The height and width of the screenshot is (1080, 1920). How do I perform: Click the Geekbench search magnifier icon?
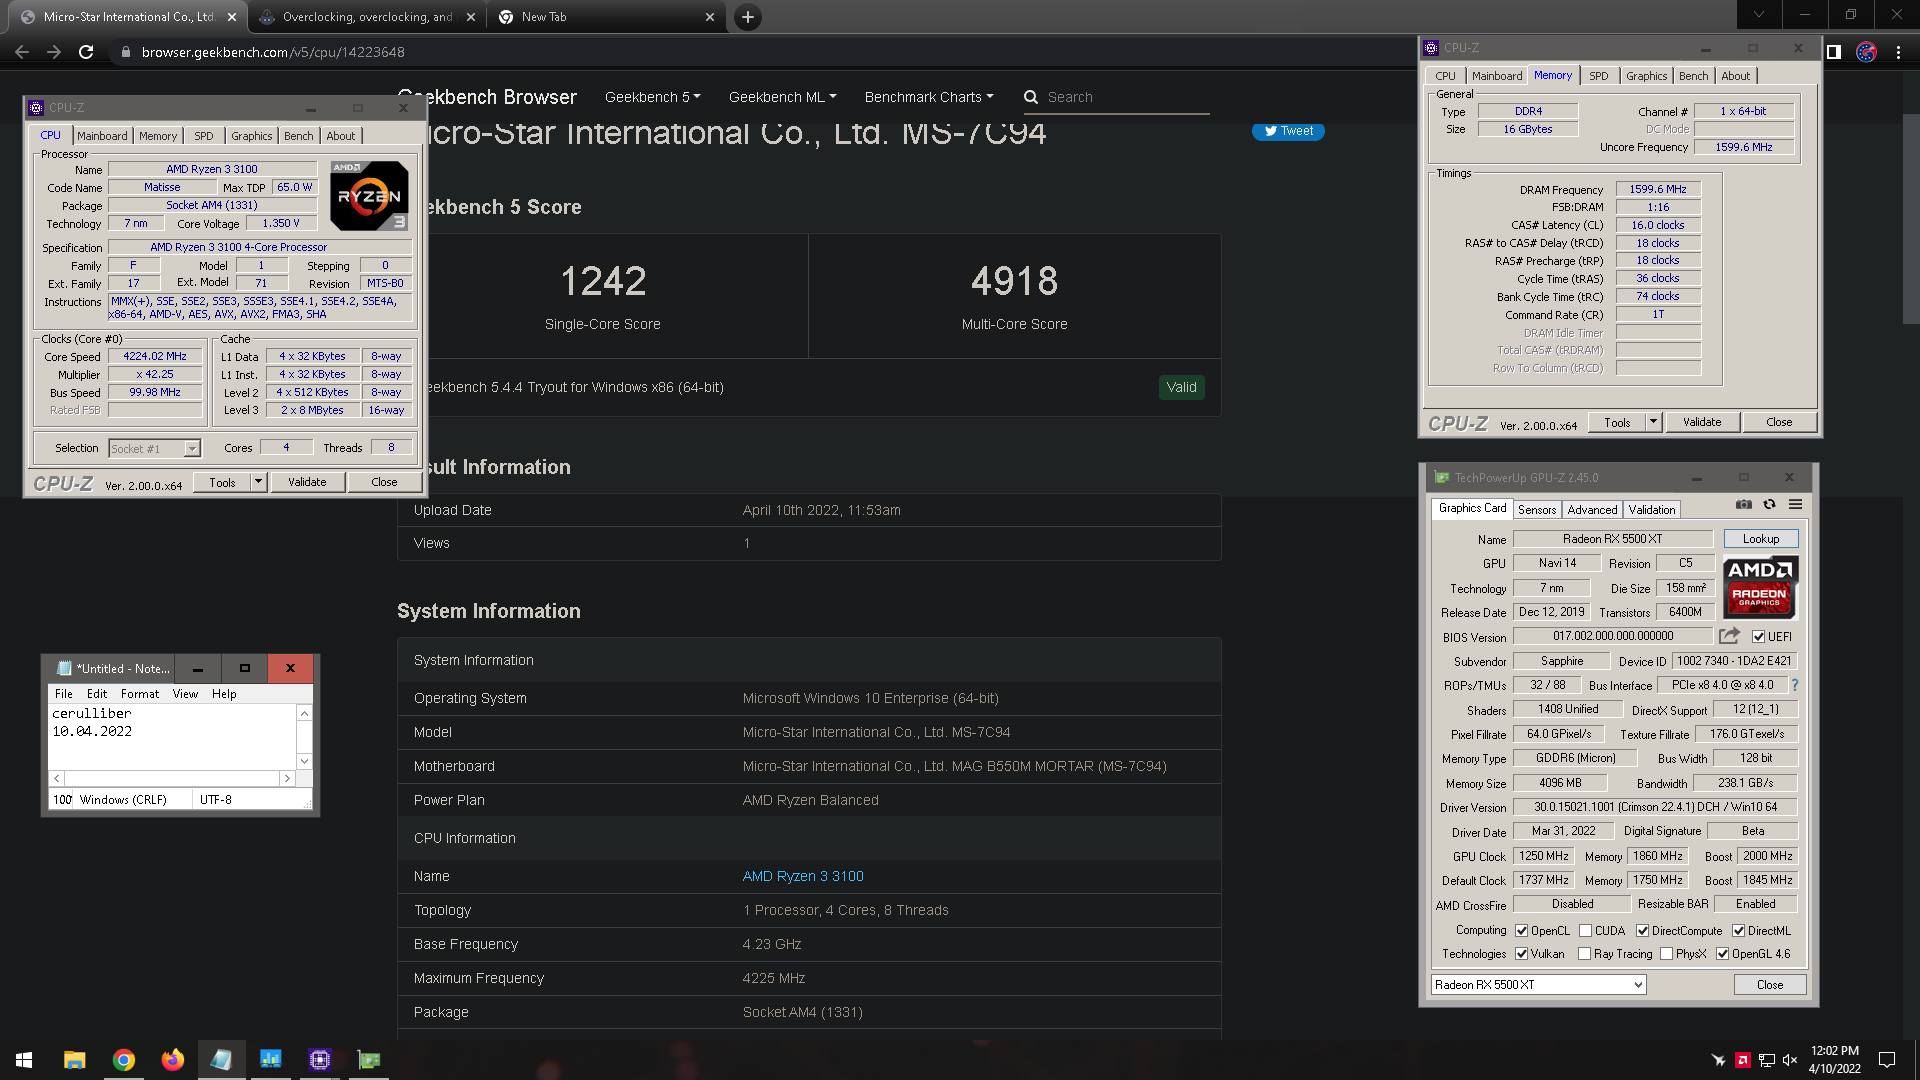1030,97
